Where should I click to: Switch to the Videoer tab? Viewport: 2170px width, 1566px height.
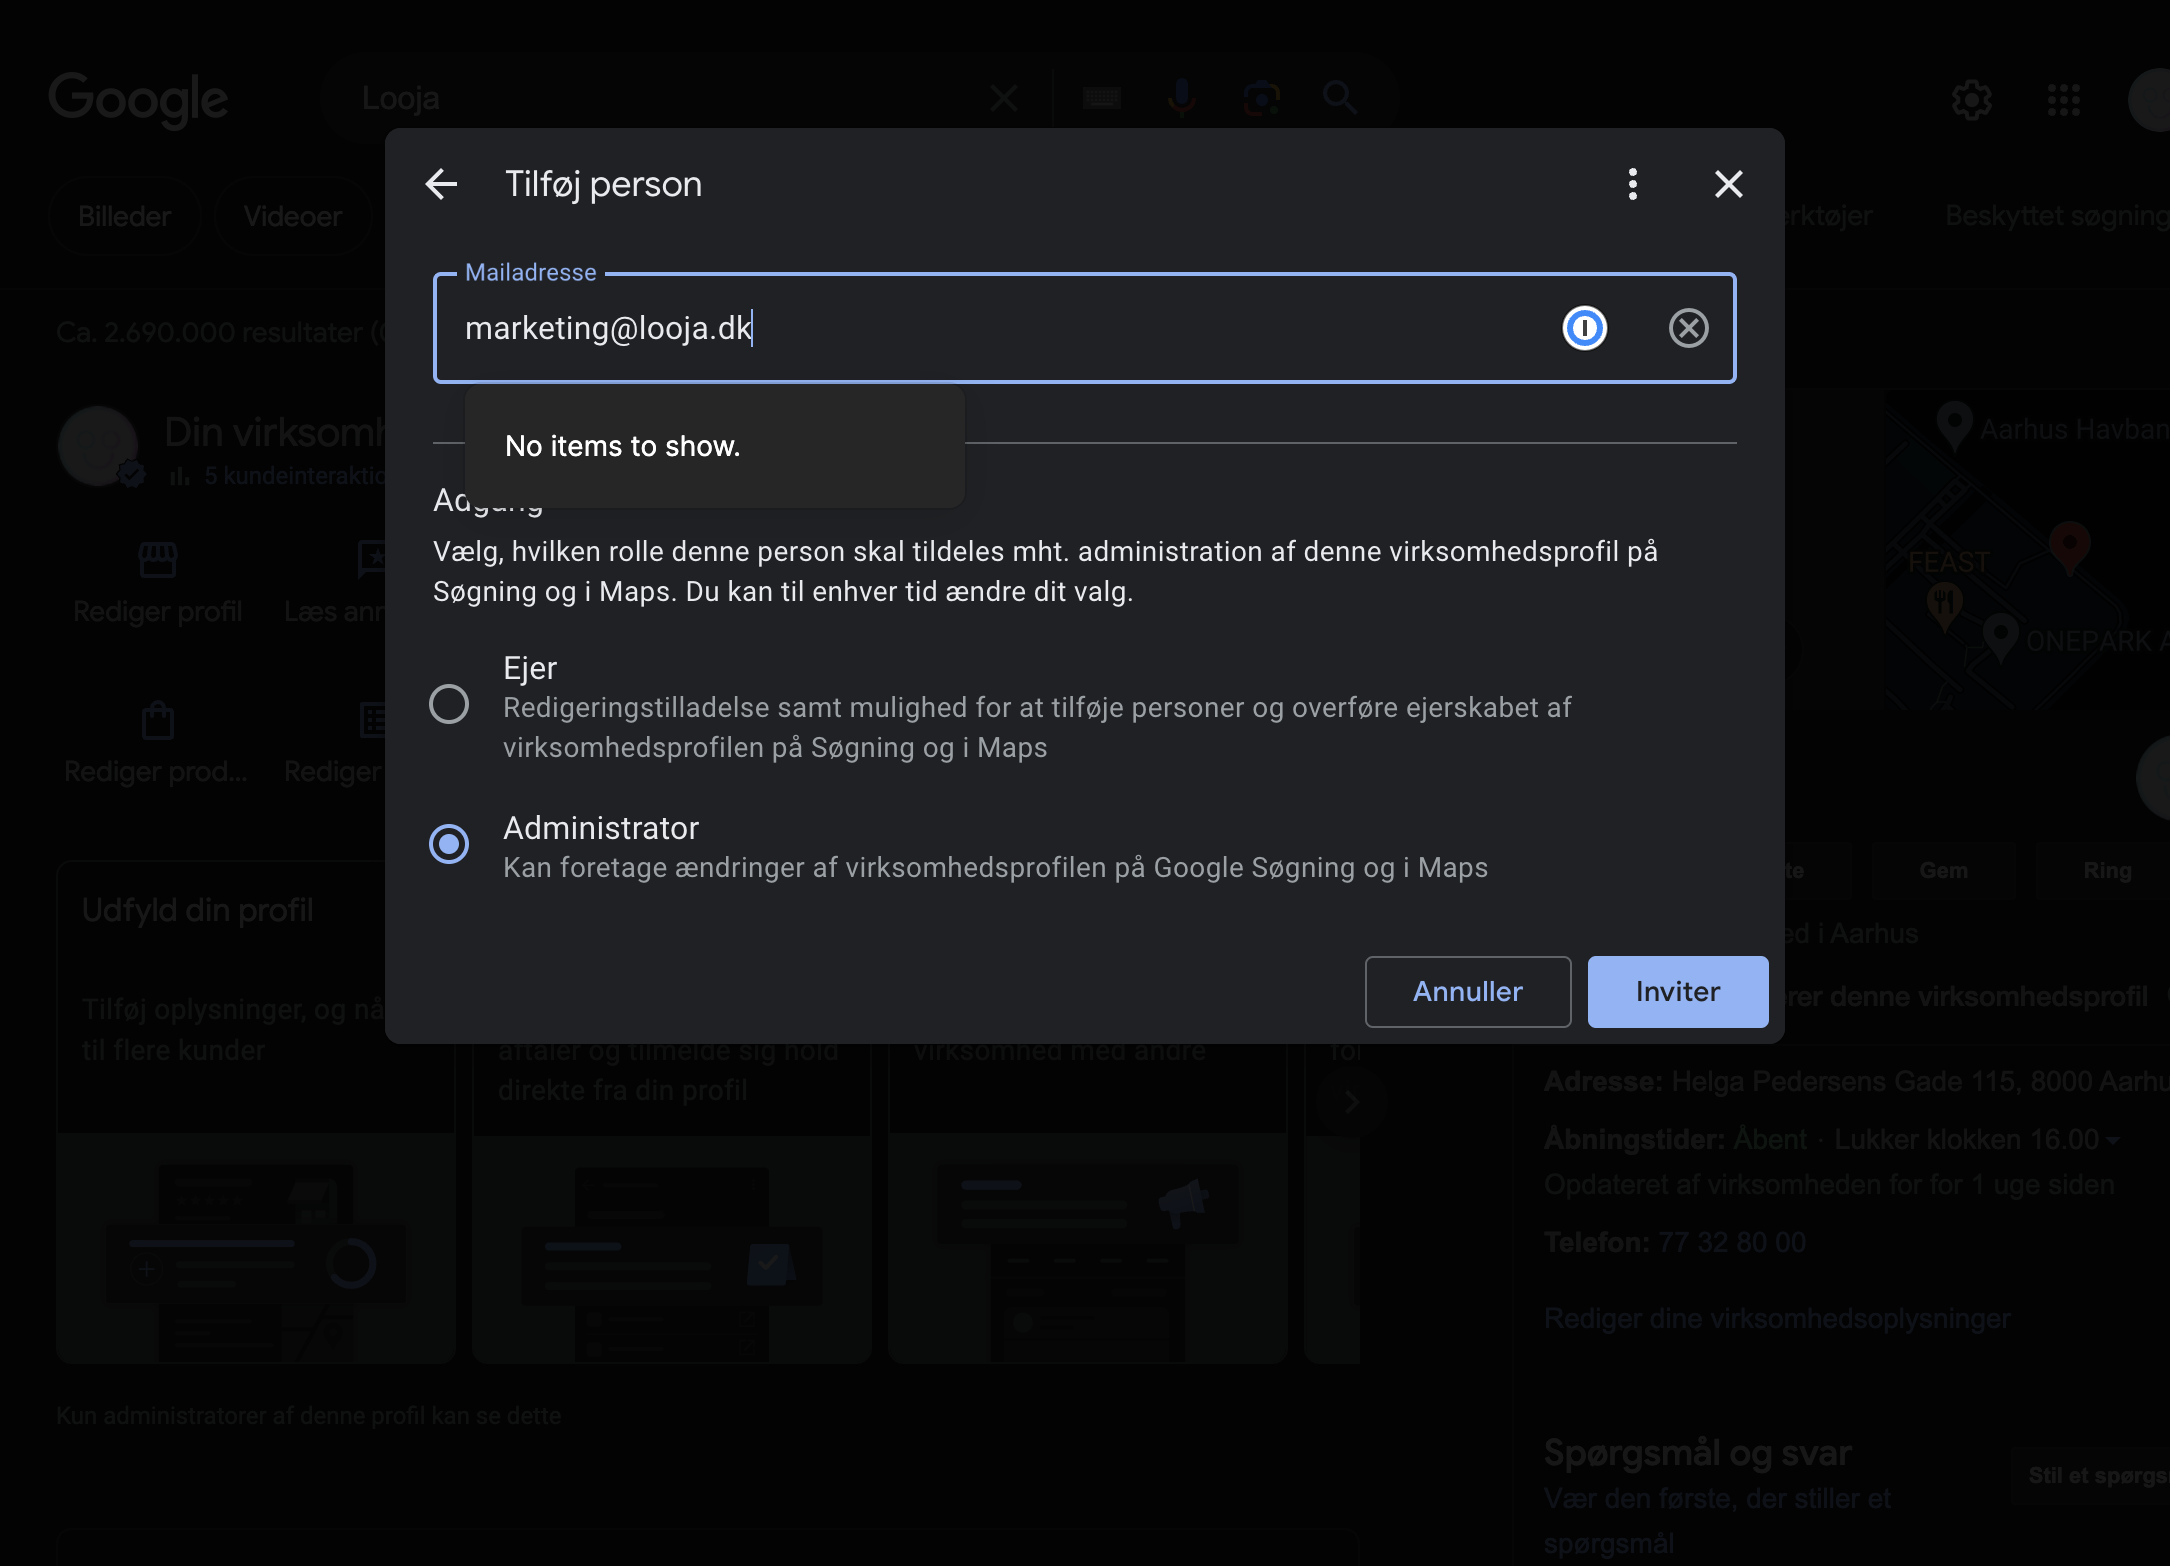[292, 216]
